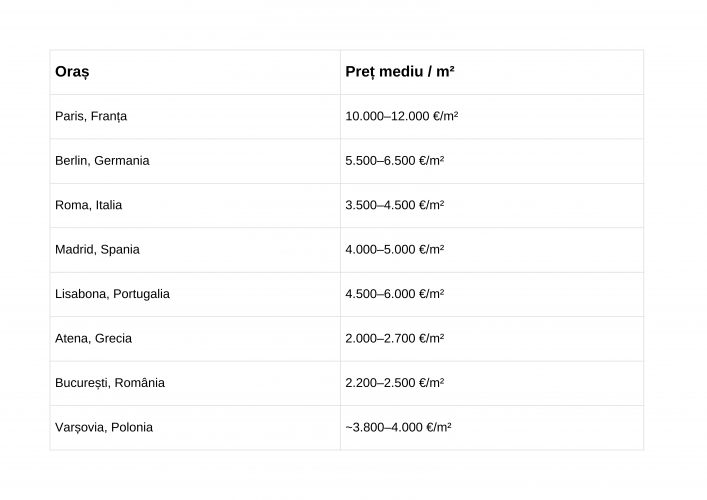Image resolution: width=707 pixels, height=500 pixels.
Task: Click the "Oraș" column header
Action: pos(72,73)
